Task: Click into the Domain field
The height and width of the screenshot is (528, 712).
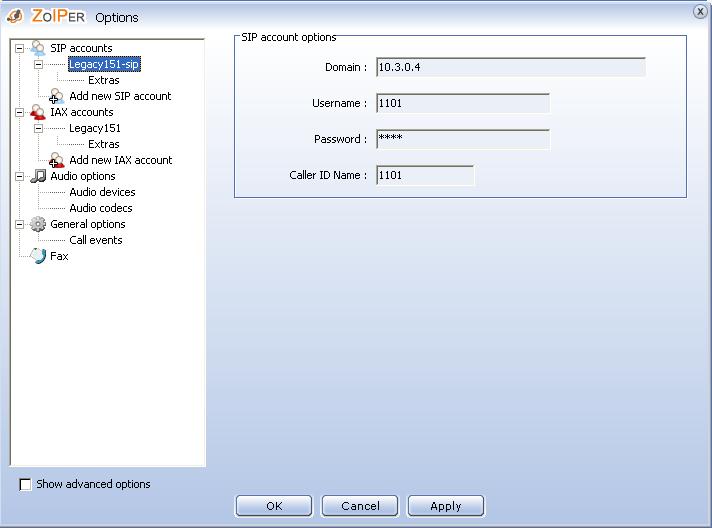Action: (x=511, y=67)
